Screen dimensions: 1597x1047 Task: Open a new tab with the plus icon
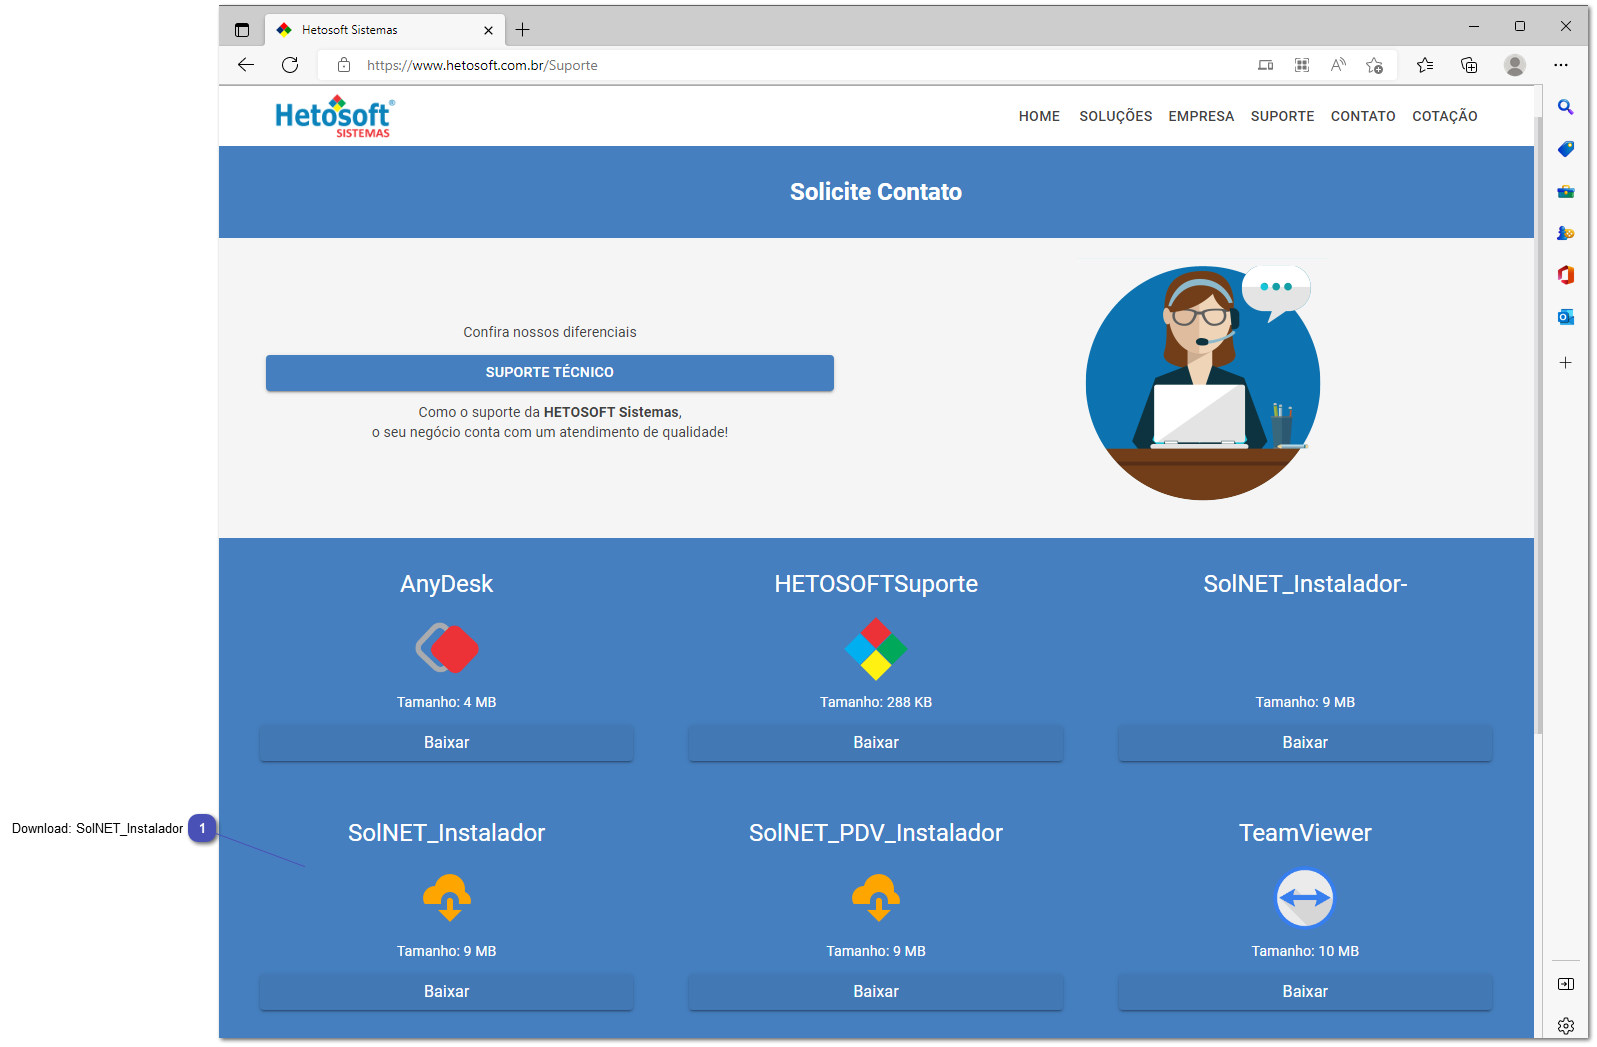[523, 30]
